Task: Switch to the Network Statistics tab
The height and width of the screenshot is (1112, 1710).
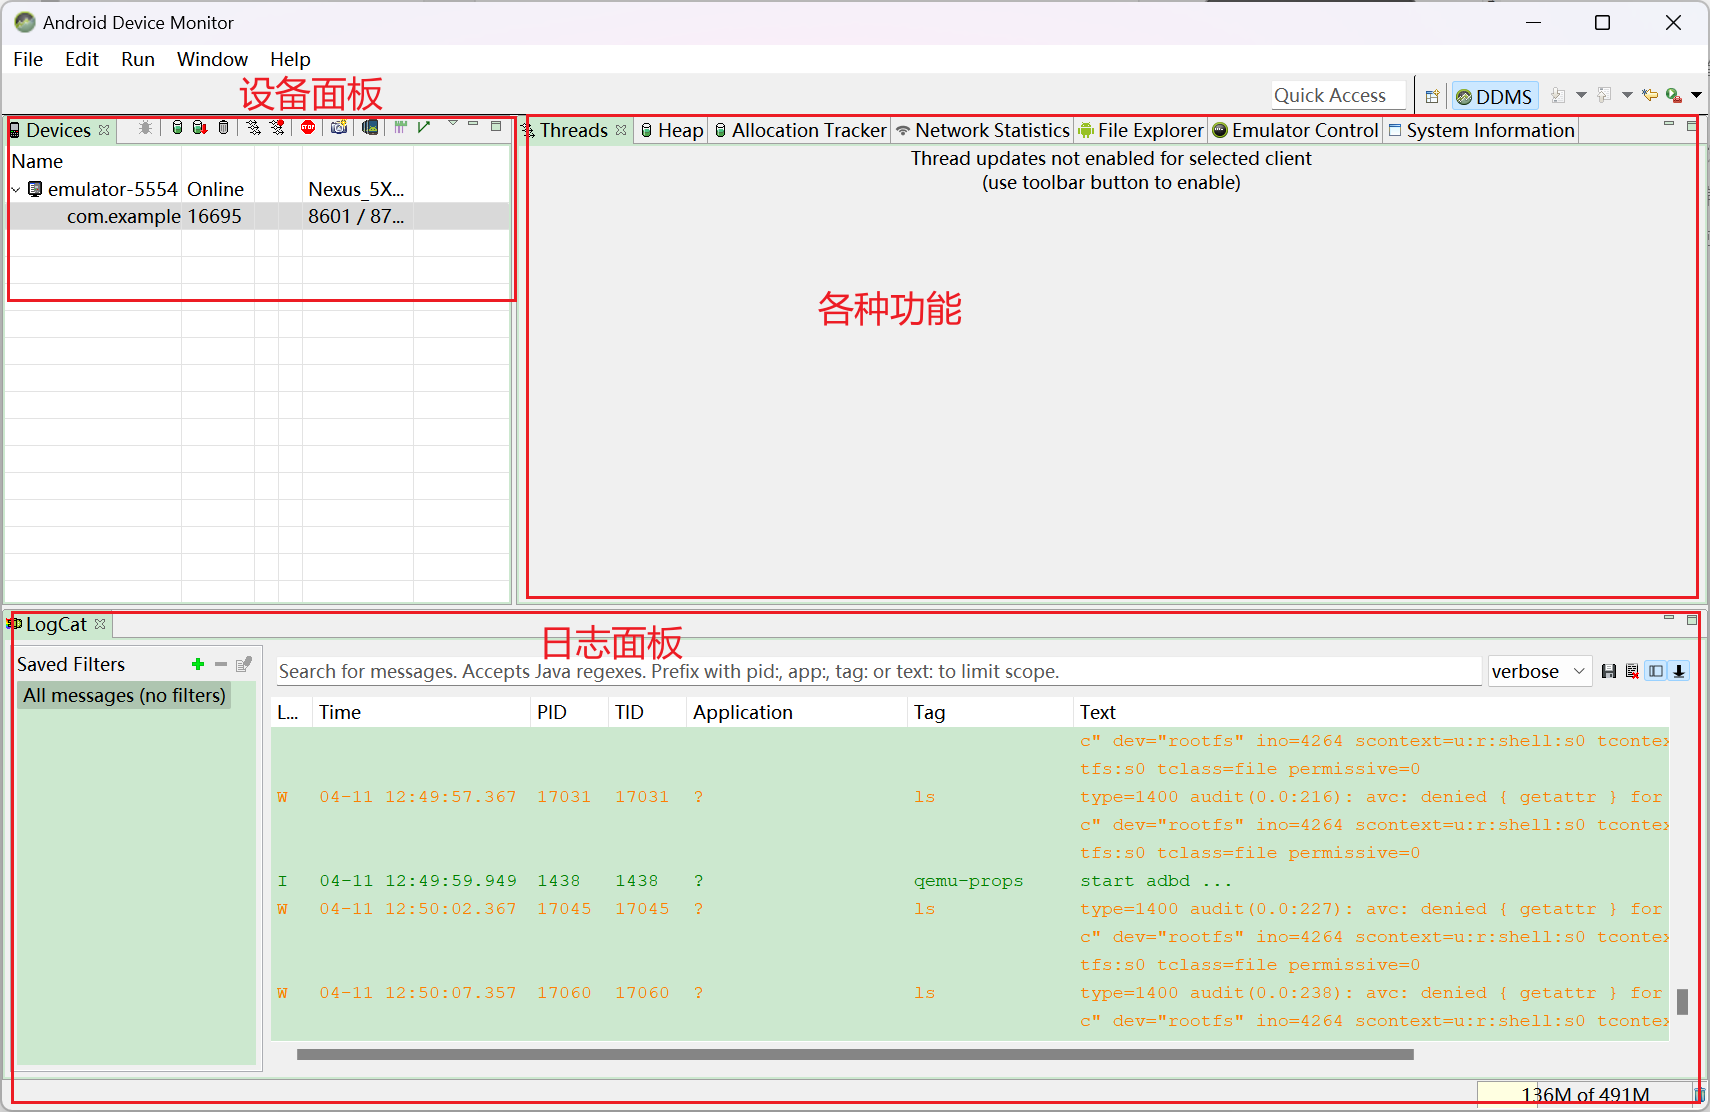Action: click(983, 130)
